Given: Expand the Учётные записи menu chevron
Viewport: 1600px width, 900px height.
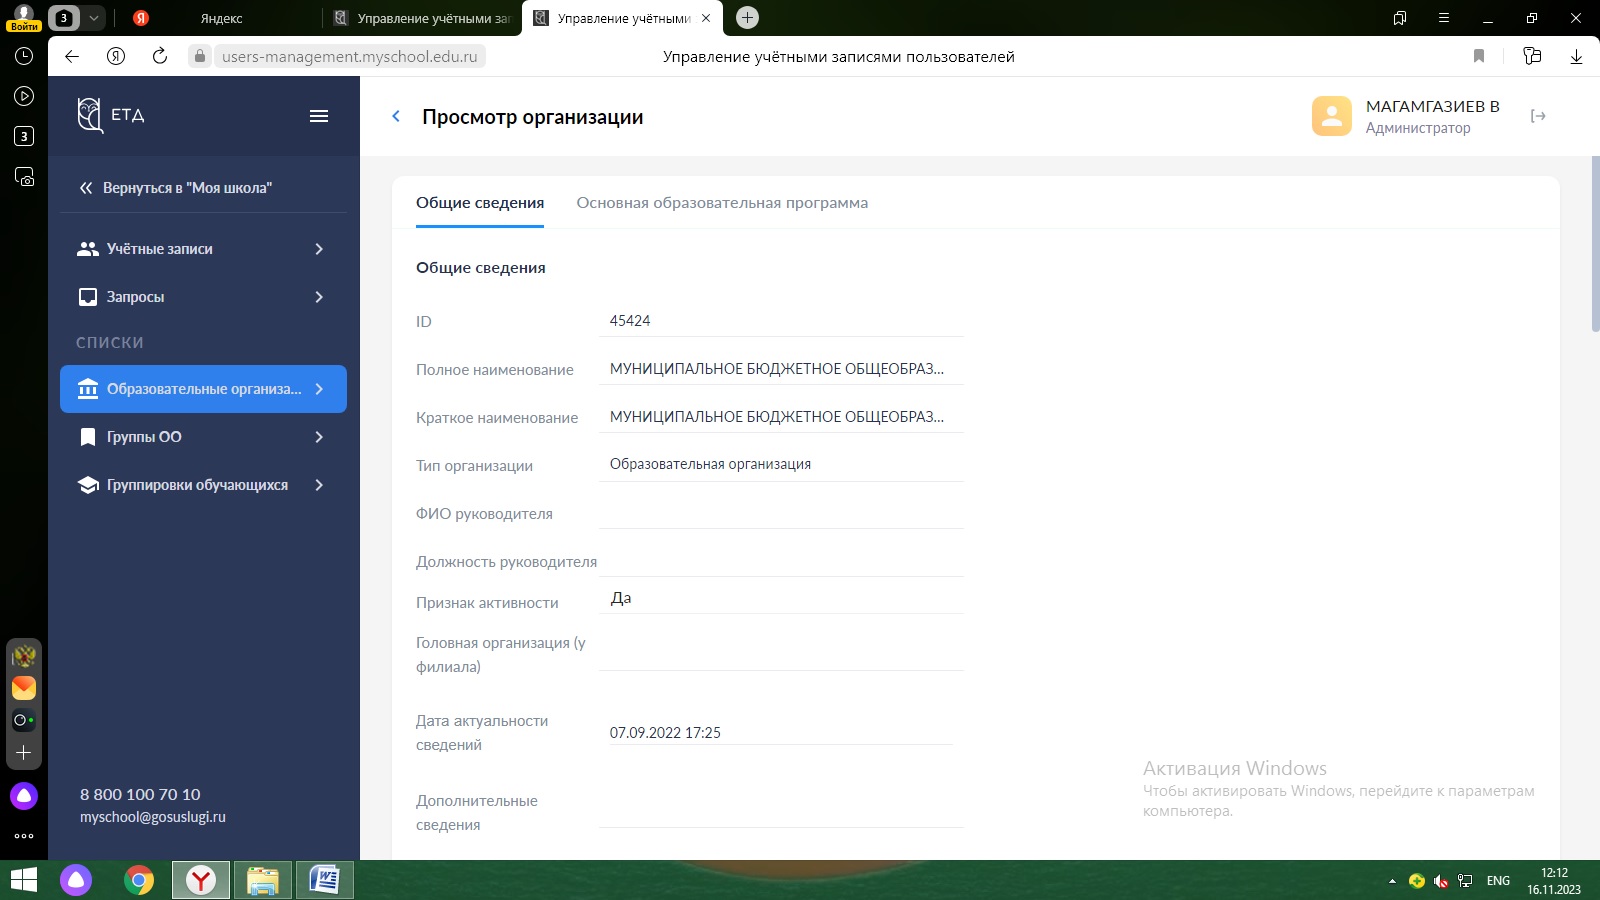Looking at the screenshot, I should click(319, 249).
